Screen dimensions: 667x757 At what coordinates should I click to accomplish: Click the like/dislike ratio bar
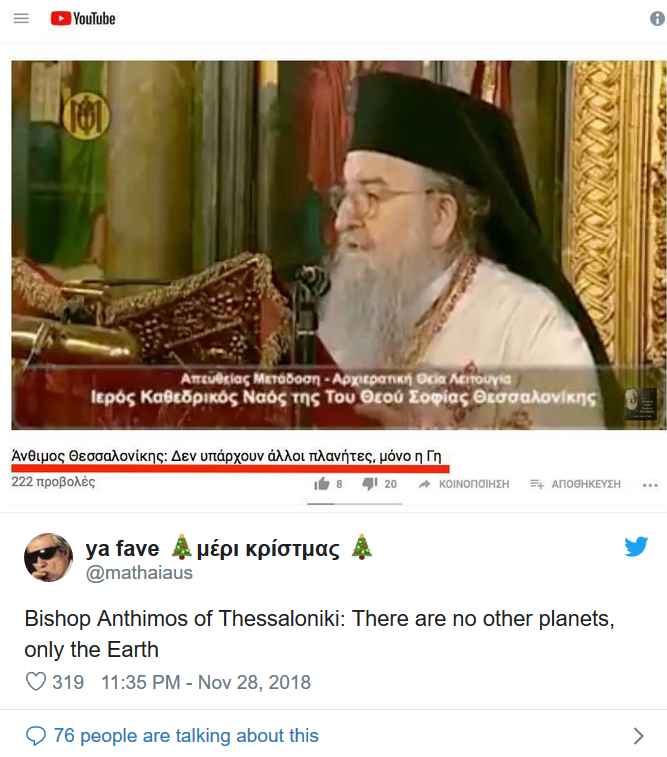pyautogui.click(x=355, y=504)
